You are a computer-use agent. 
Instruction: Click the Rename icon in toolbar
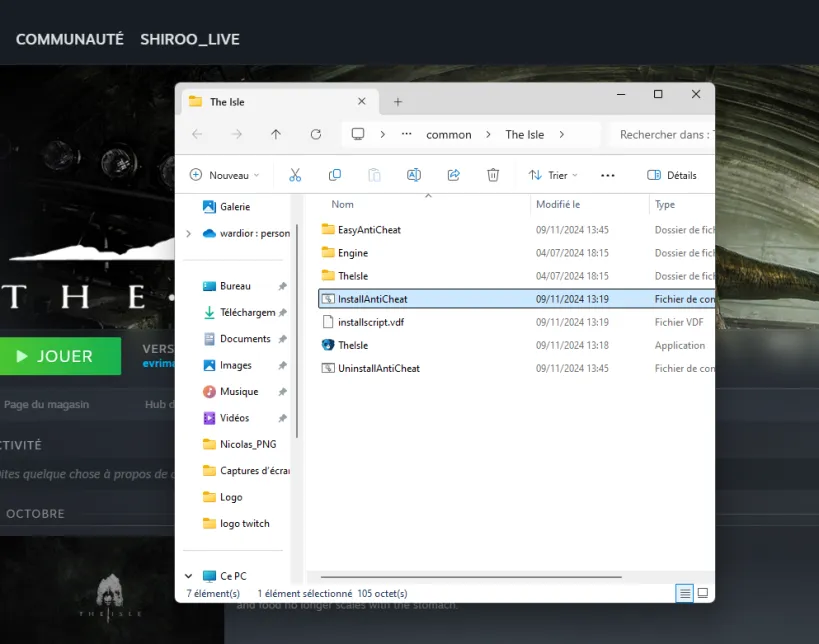[x=414, y=175]
